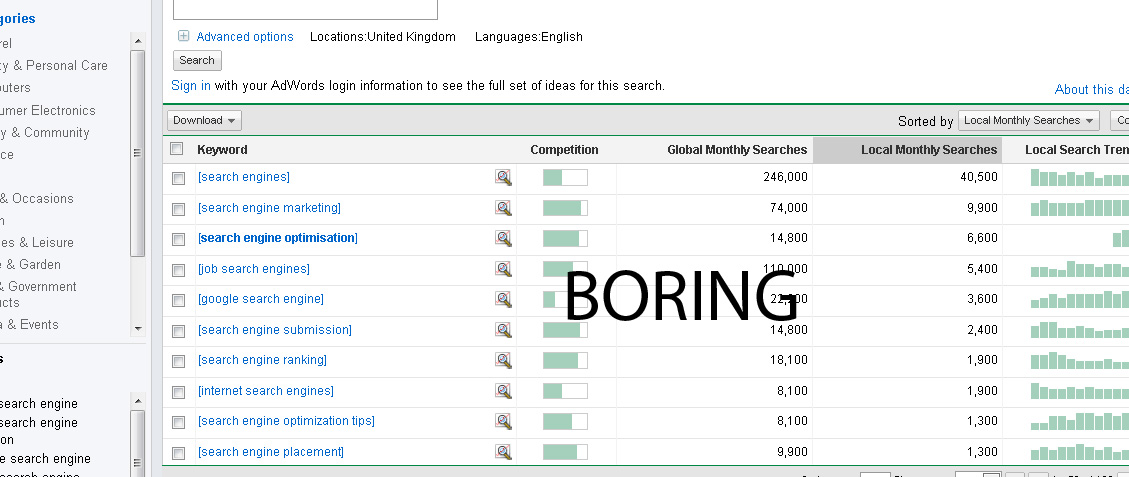Click magnifier icon next to search engines keyword
The height and width of the screenshot is (477, 1129).
[x=503, y=178]
